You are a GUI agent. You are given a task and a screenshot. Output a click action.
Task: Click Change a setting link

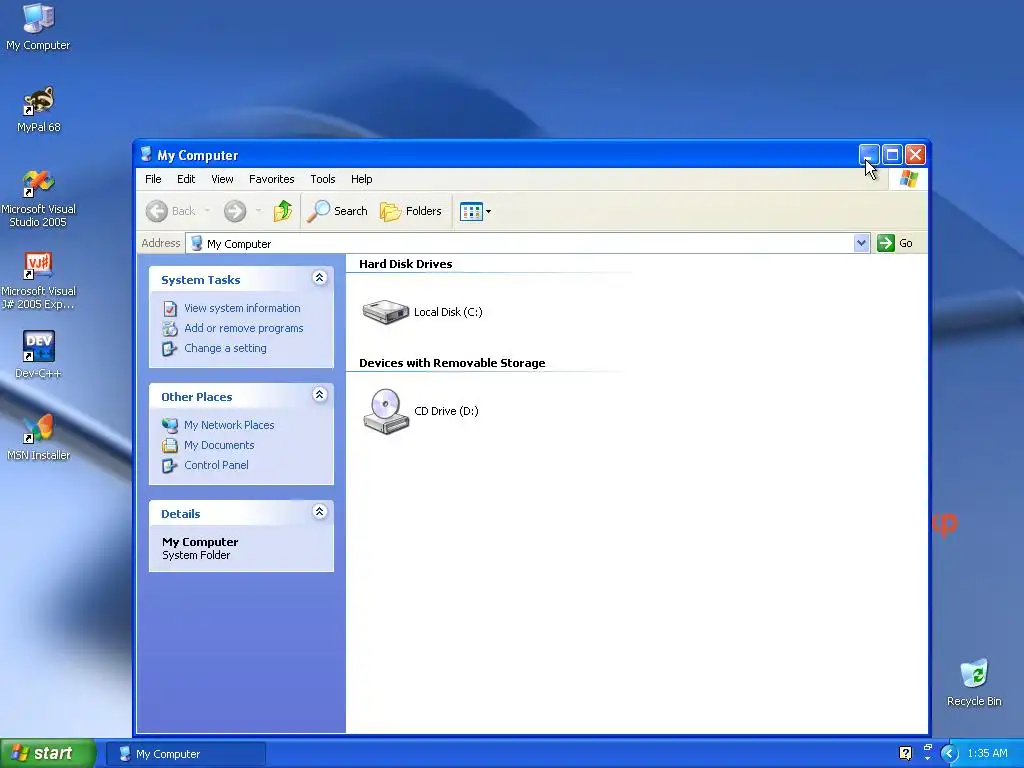225,348
